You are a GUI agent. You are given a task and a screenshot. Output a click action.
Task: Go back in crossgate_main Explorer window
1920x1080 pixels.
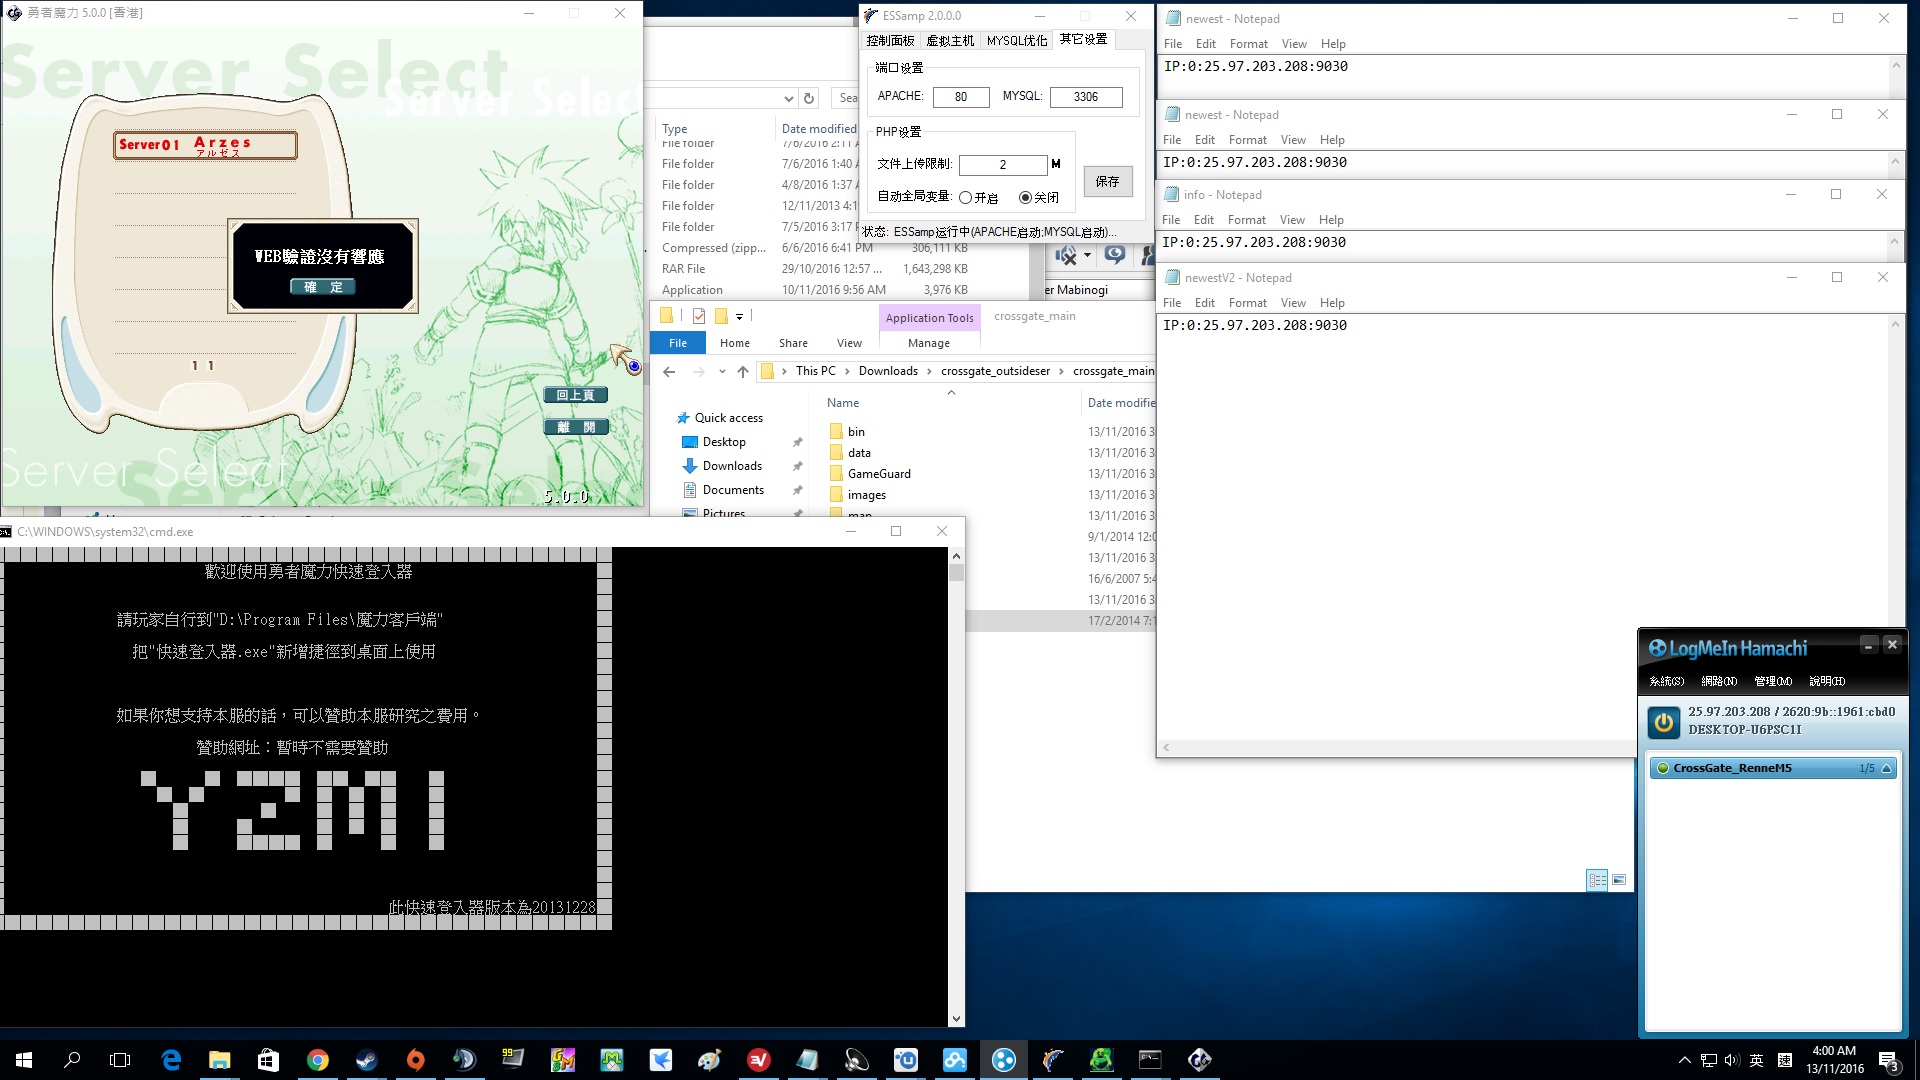coord(669,371)
